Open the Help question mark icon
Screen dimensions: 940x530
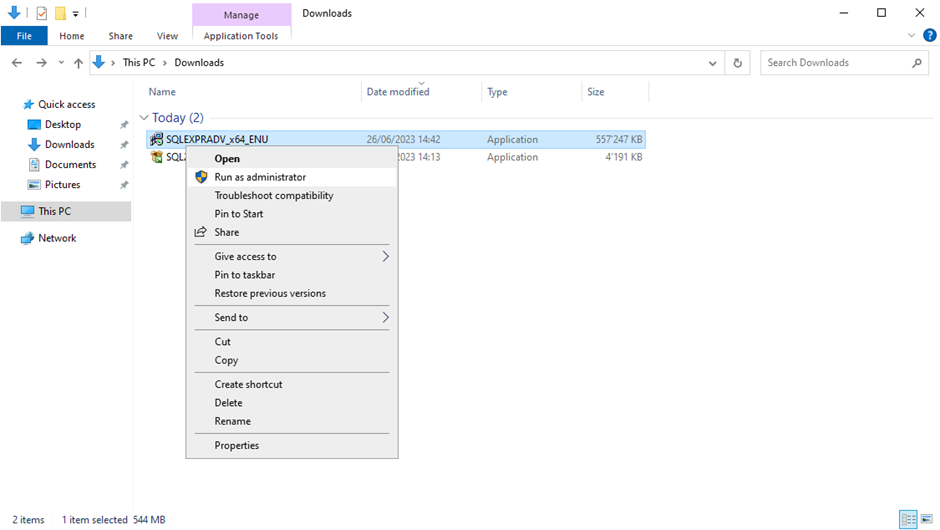coord(930,35)
